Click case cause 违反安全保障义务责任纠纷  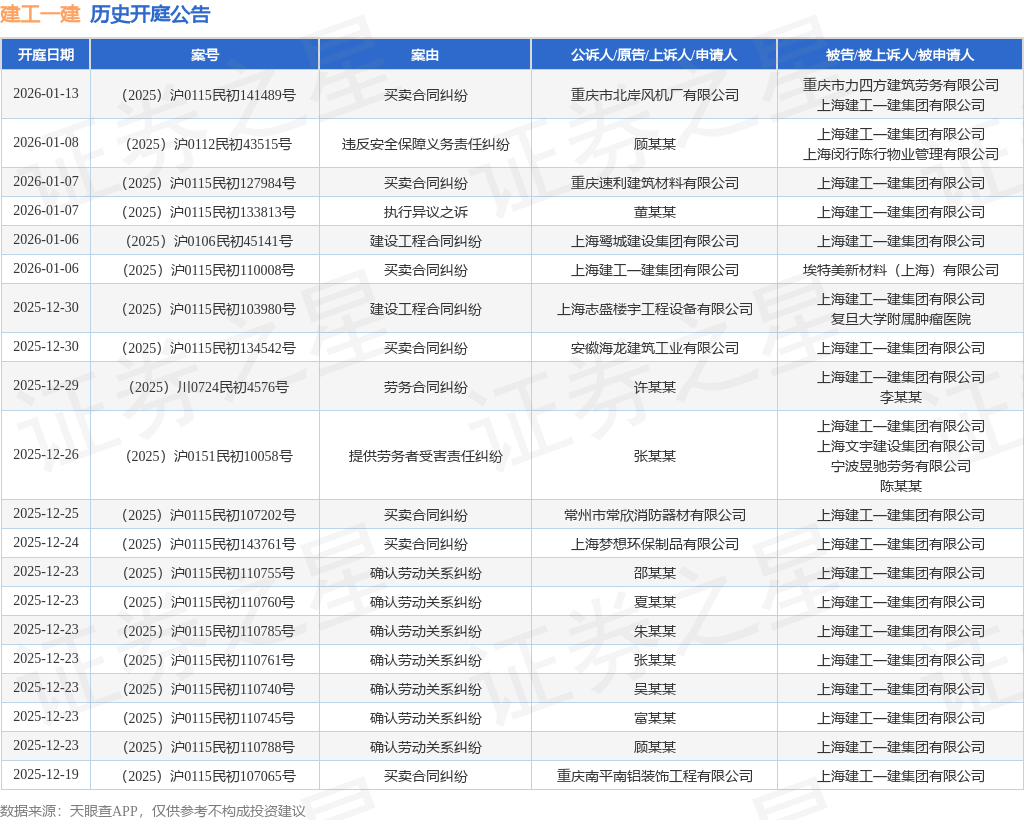(x=425, y=144)
